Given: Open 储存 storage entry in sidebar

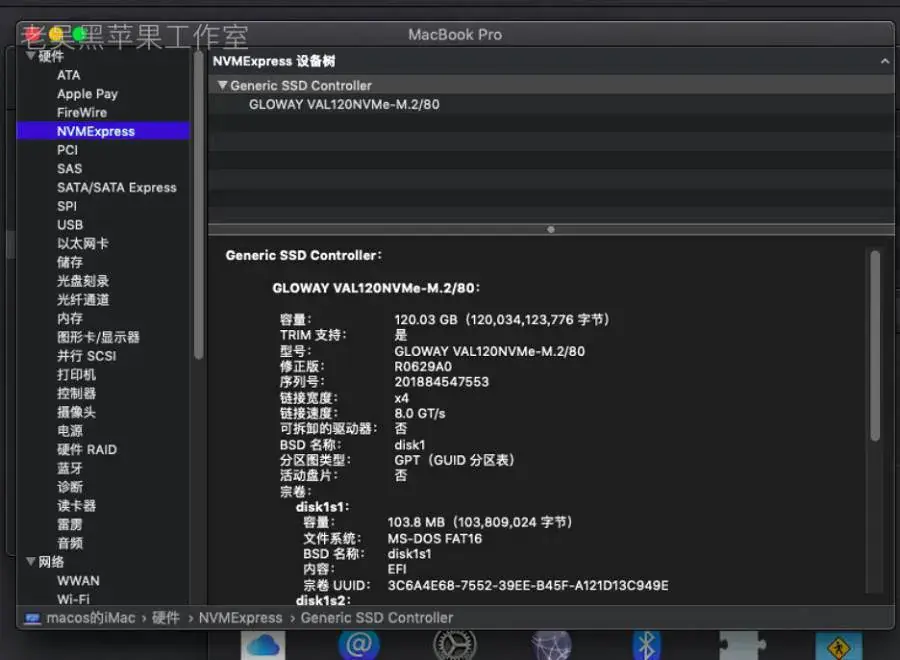Looking at the screenshot, I should [x=70, y=262].
